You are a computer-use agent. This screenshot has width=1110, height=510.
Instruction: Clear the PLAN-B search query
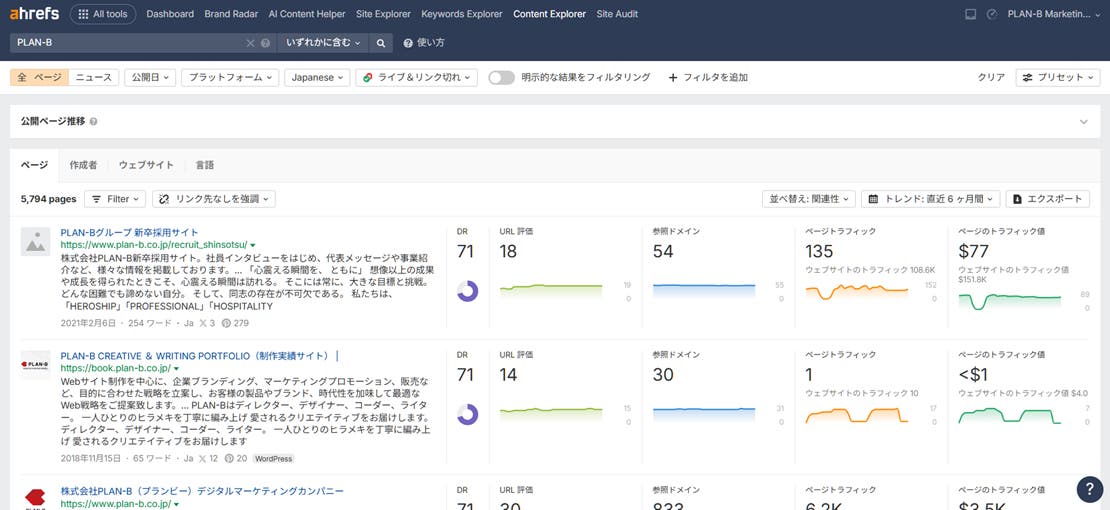[250, 43]
